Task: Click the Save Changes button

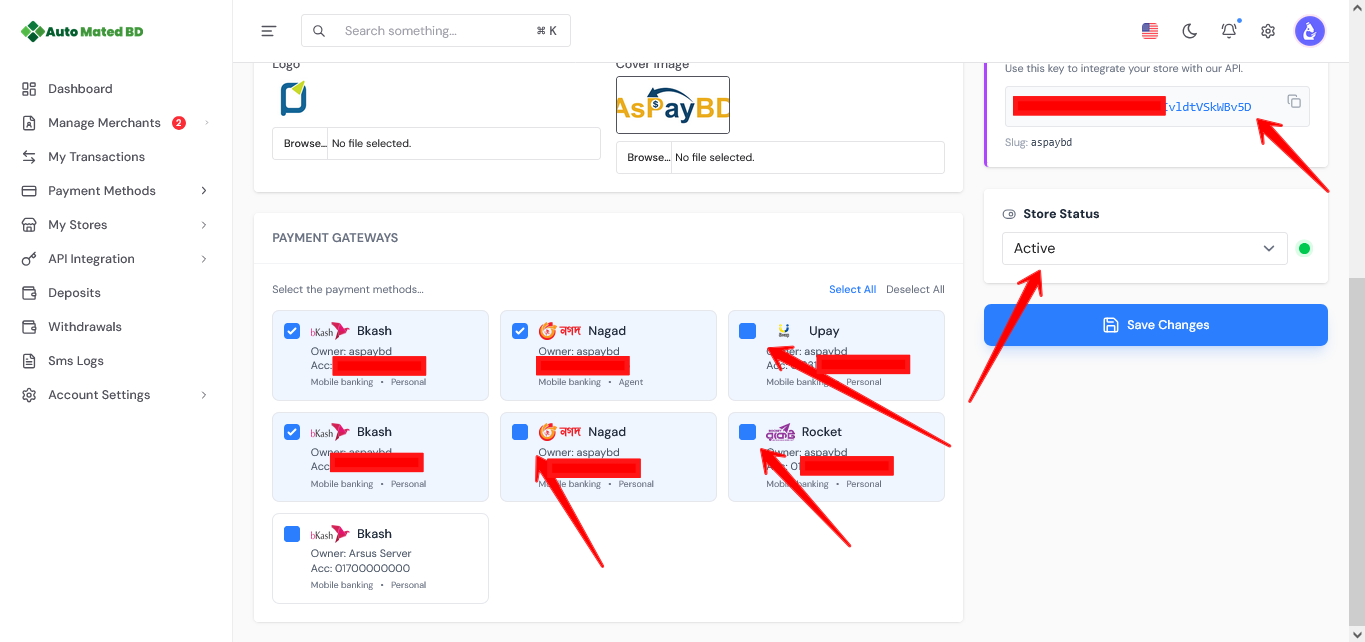Action: [1155, 325]
